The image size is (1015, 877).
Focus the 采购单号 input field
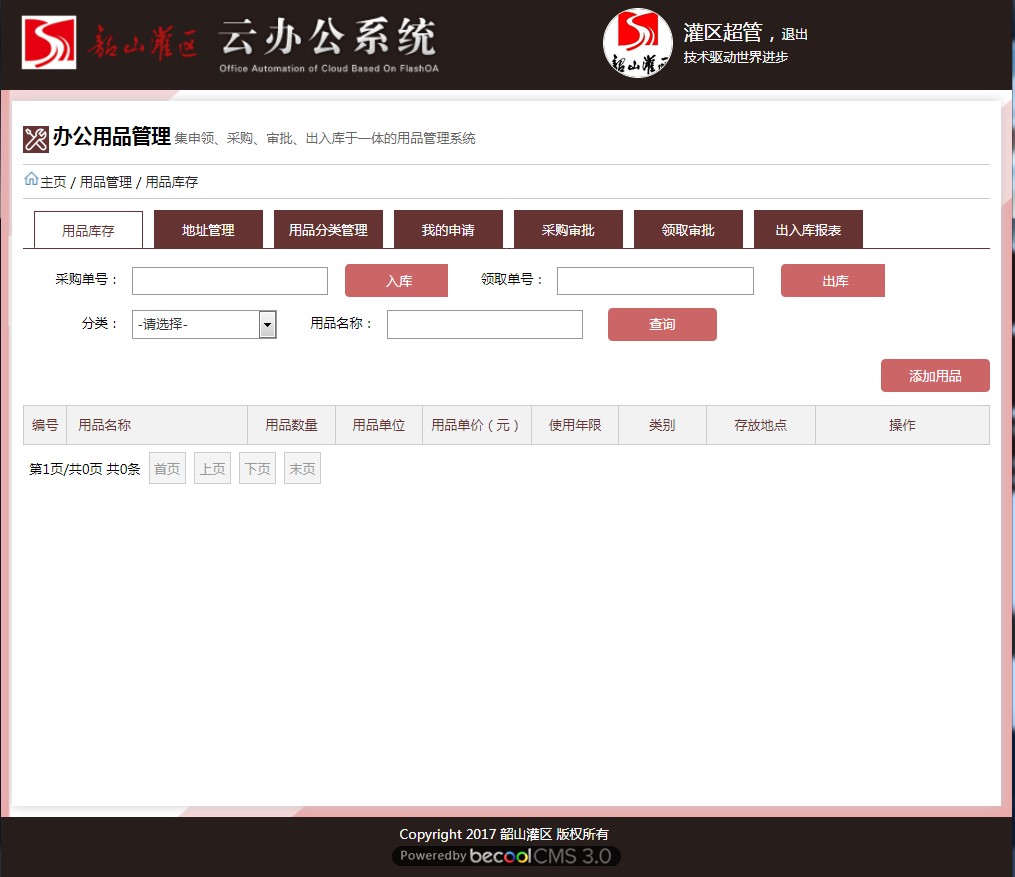tap(230, 281)
